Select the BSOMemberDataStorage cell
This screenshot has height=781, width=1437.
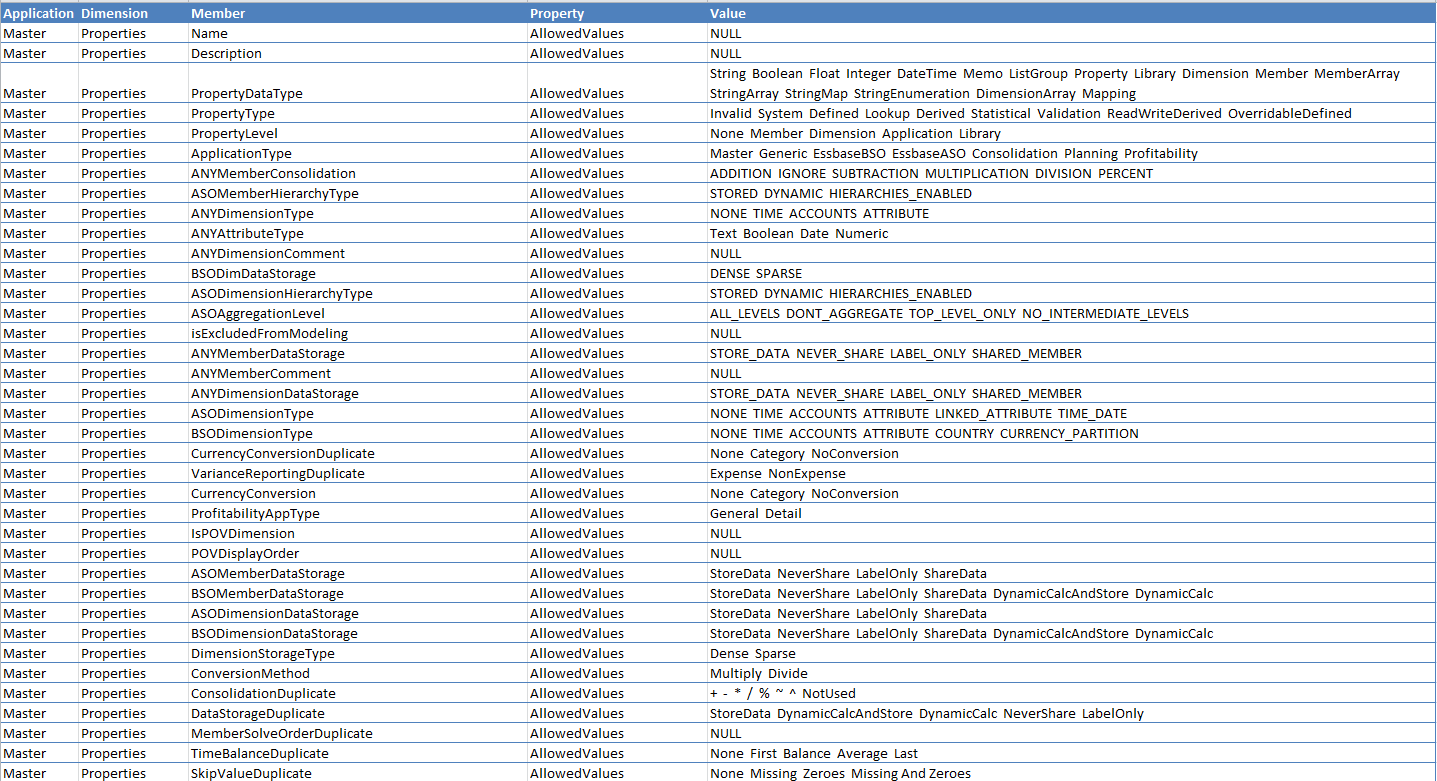357,594
